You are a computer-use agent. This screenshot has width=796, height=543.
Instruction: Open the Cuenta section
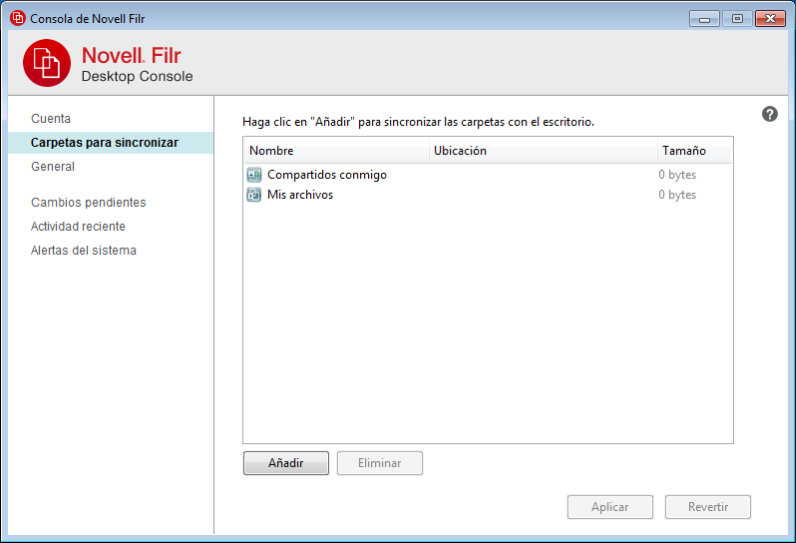(51, 119)
